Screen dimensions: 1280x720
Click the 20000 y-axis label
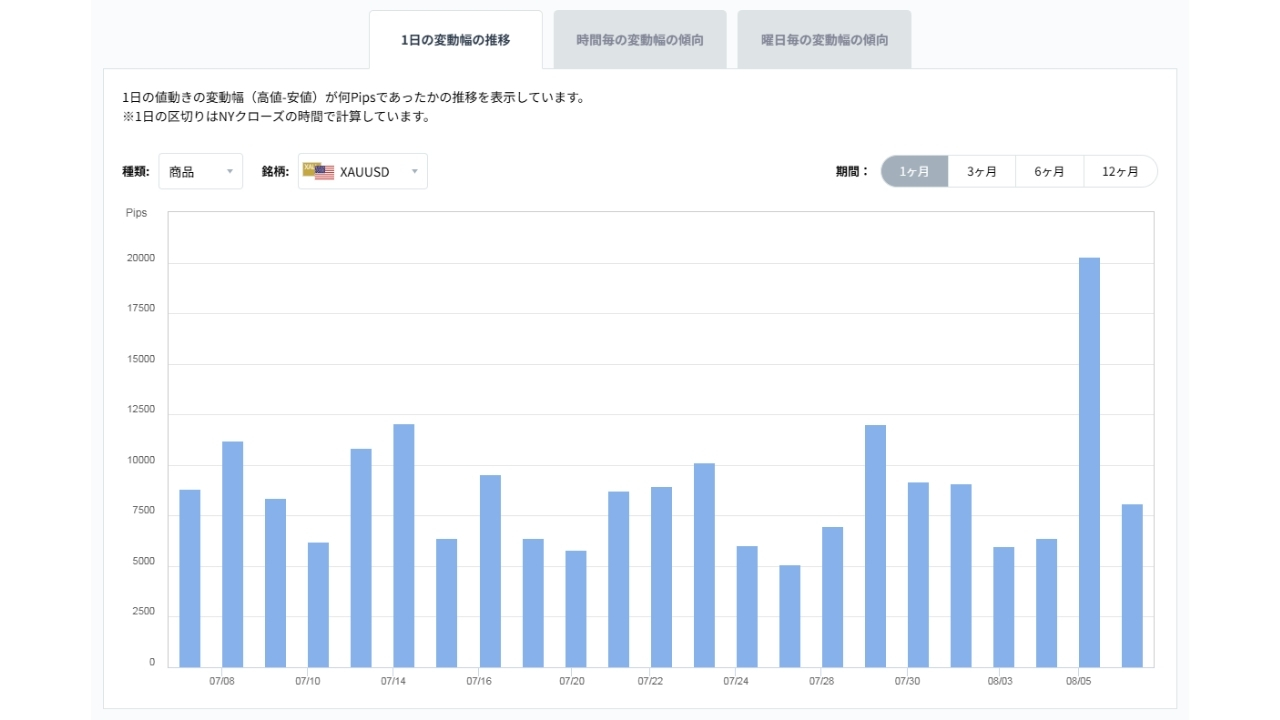[x=140, y=258]
